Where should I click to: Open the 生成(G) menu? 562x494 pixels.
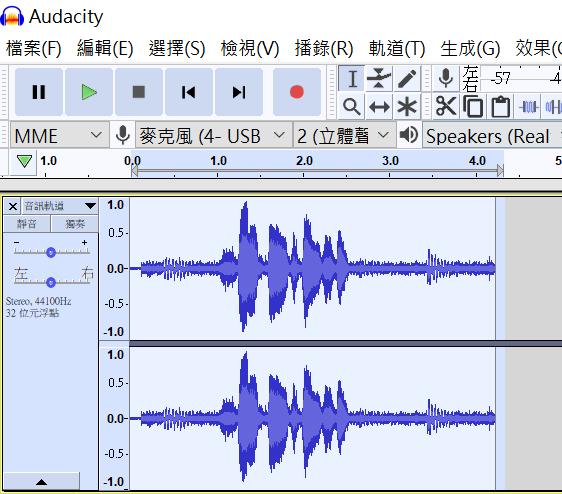470,48
